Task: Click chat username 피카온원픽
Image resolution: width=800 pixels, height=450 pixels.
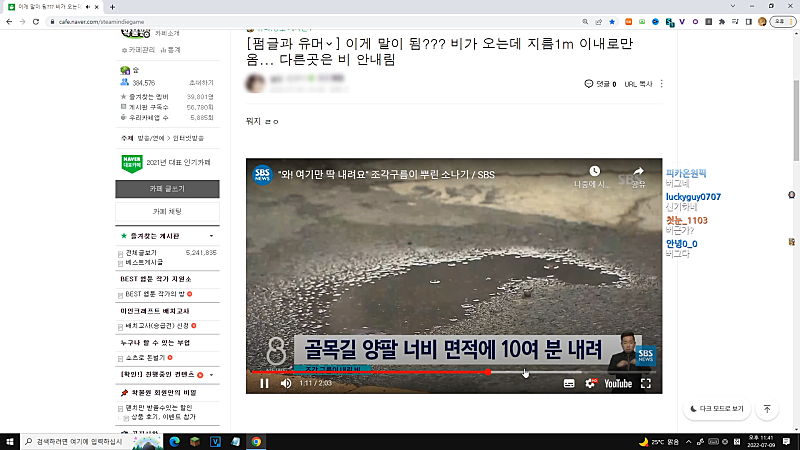Action: coord(686,173)
